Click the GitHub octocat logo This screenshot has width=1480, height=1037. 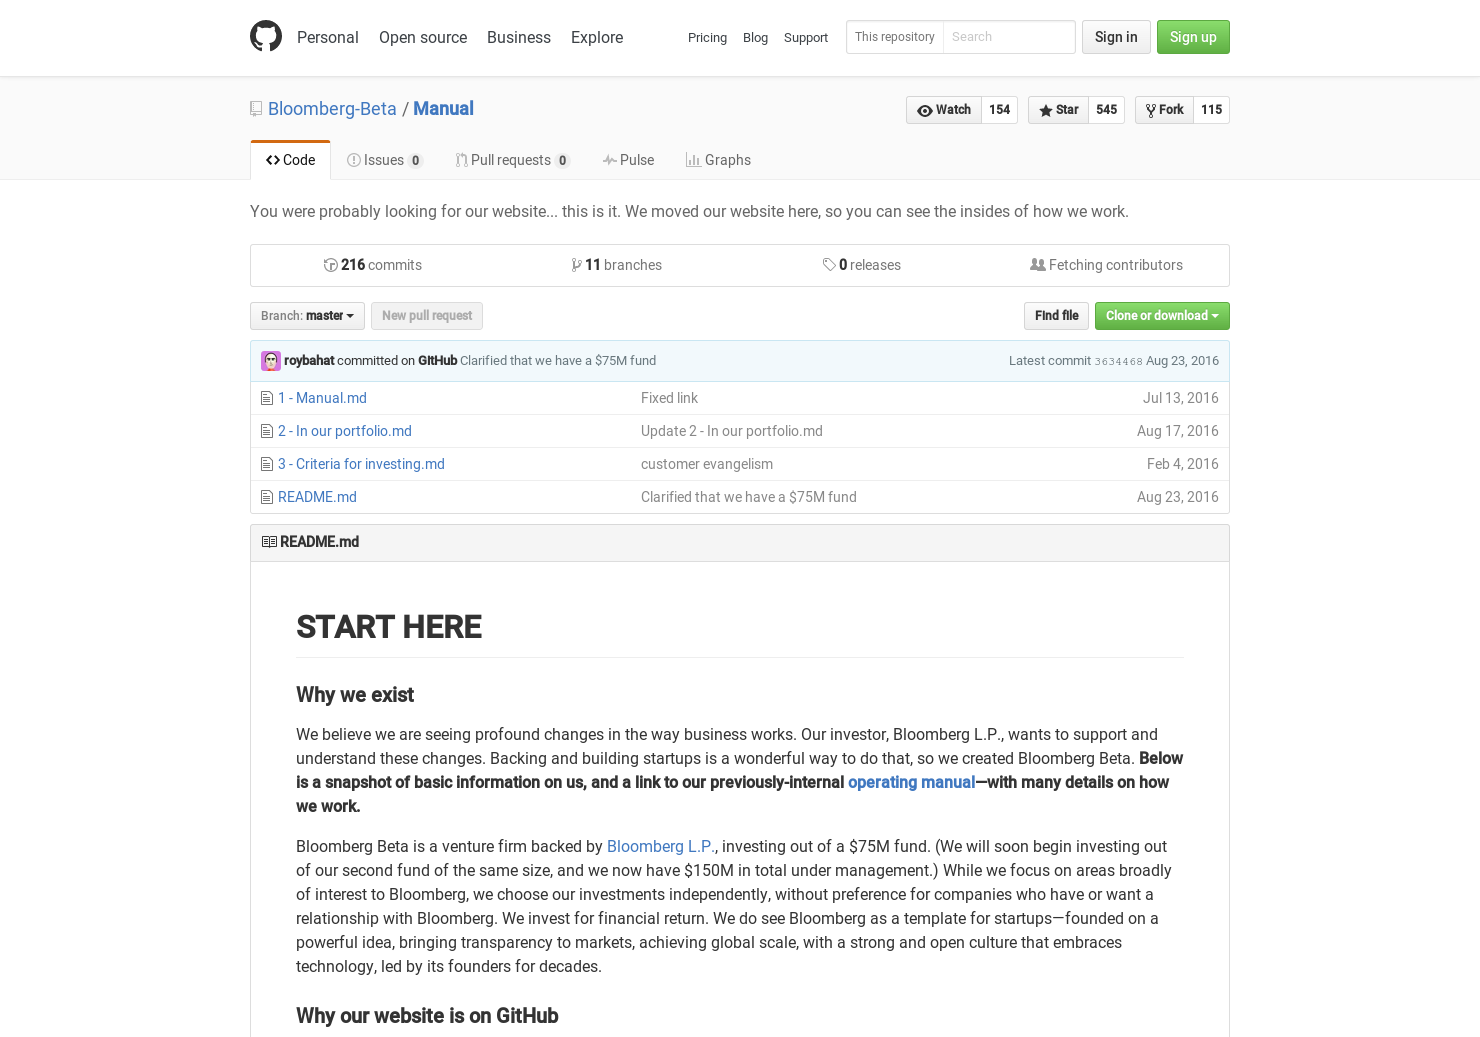tap(266, 36)
